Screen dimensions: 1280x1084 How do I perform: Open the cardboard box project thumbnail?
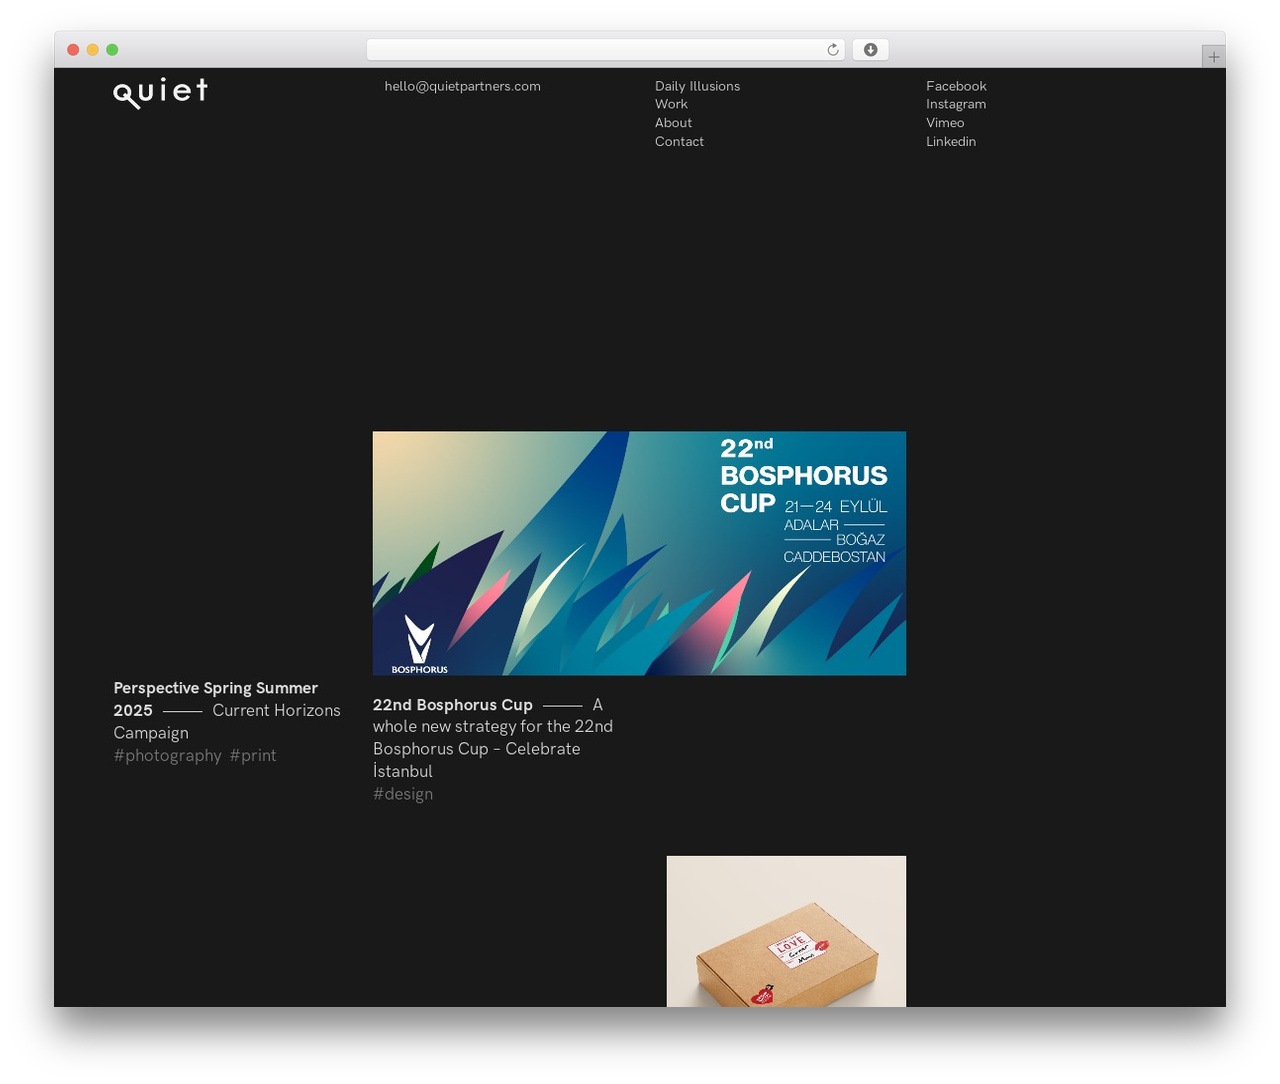(786, 931)
